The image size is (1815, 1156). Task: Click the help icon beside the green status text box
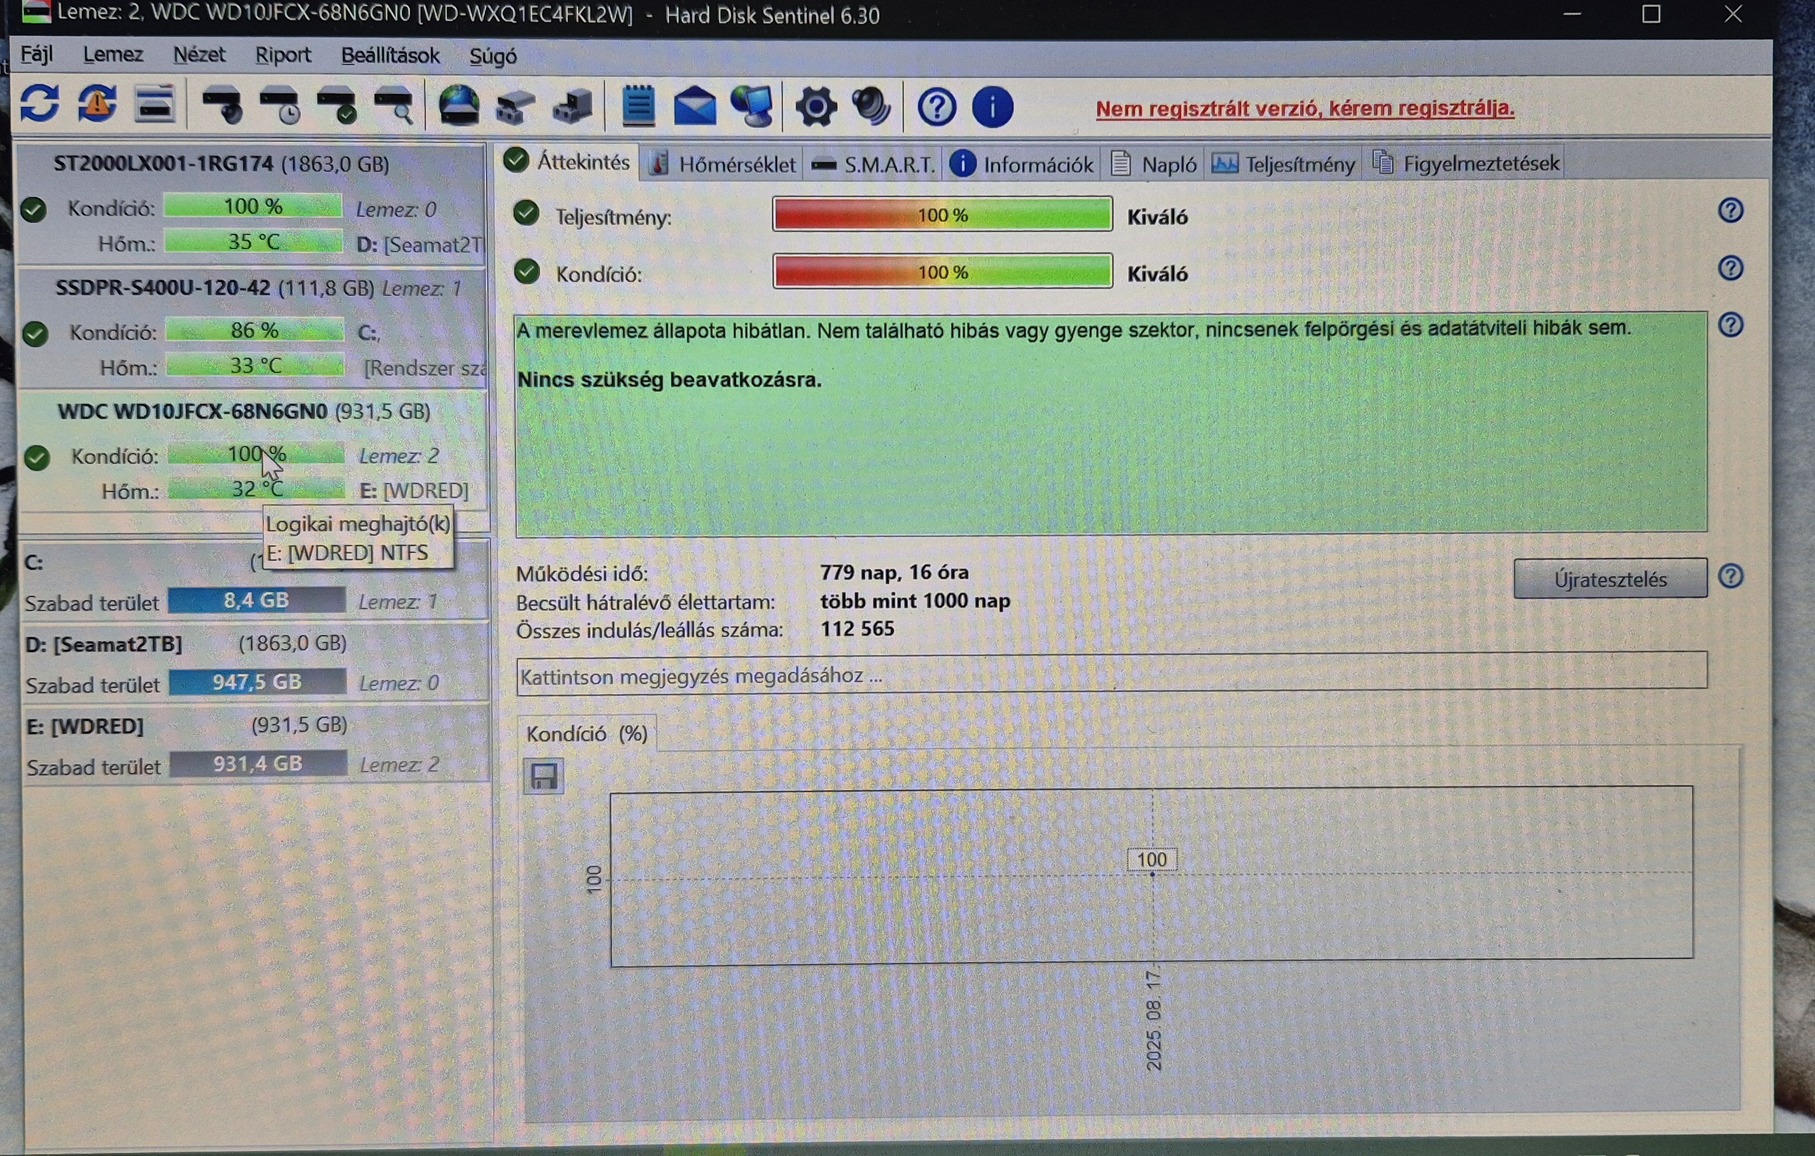click(x=1731, y=325)
